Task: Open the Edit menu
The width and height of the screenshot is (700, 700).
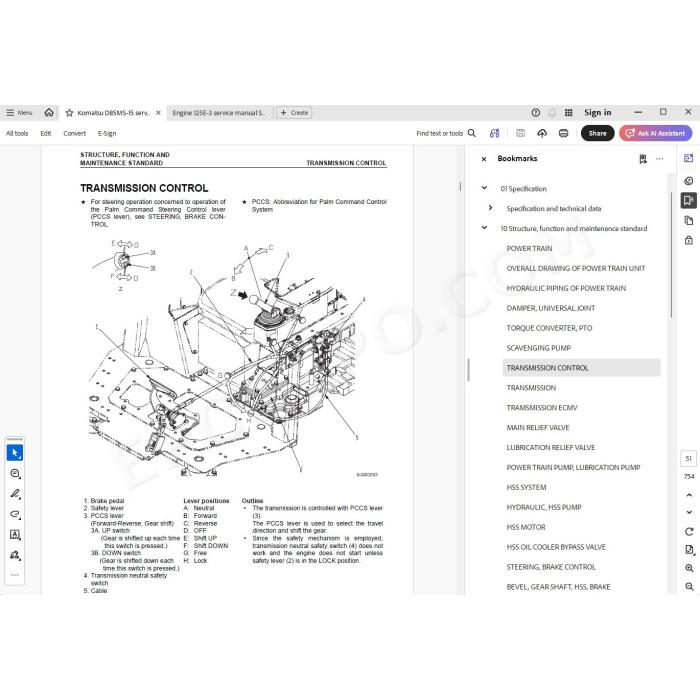Action: [x=46, y=133]
